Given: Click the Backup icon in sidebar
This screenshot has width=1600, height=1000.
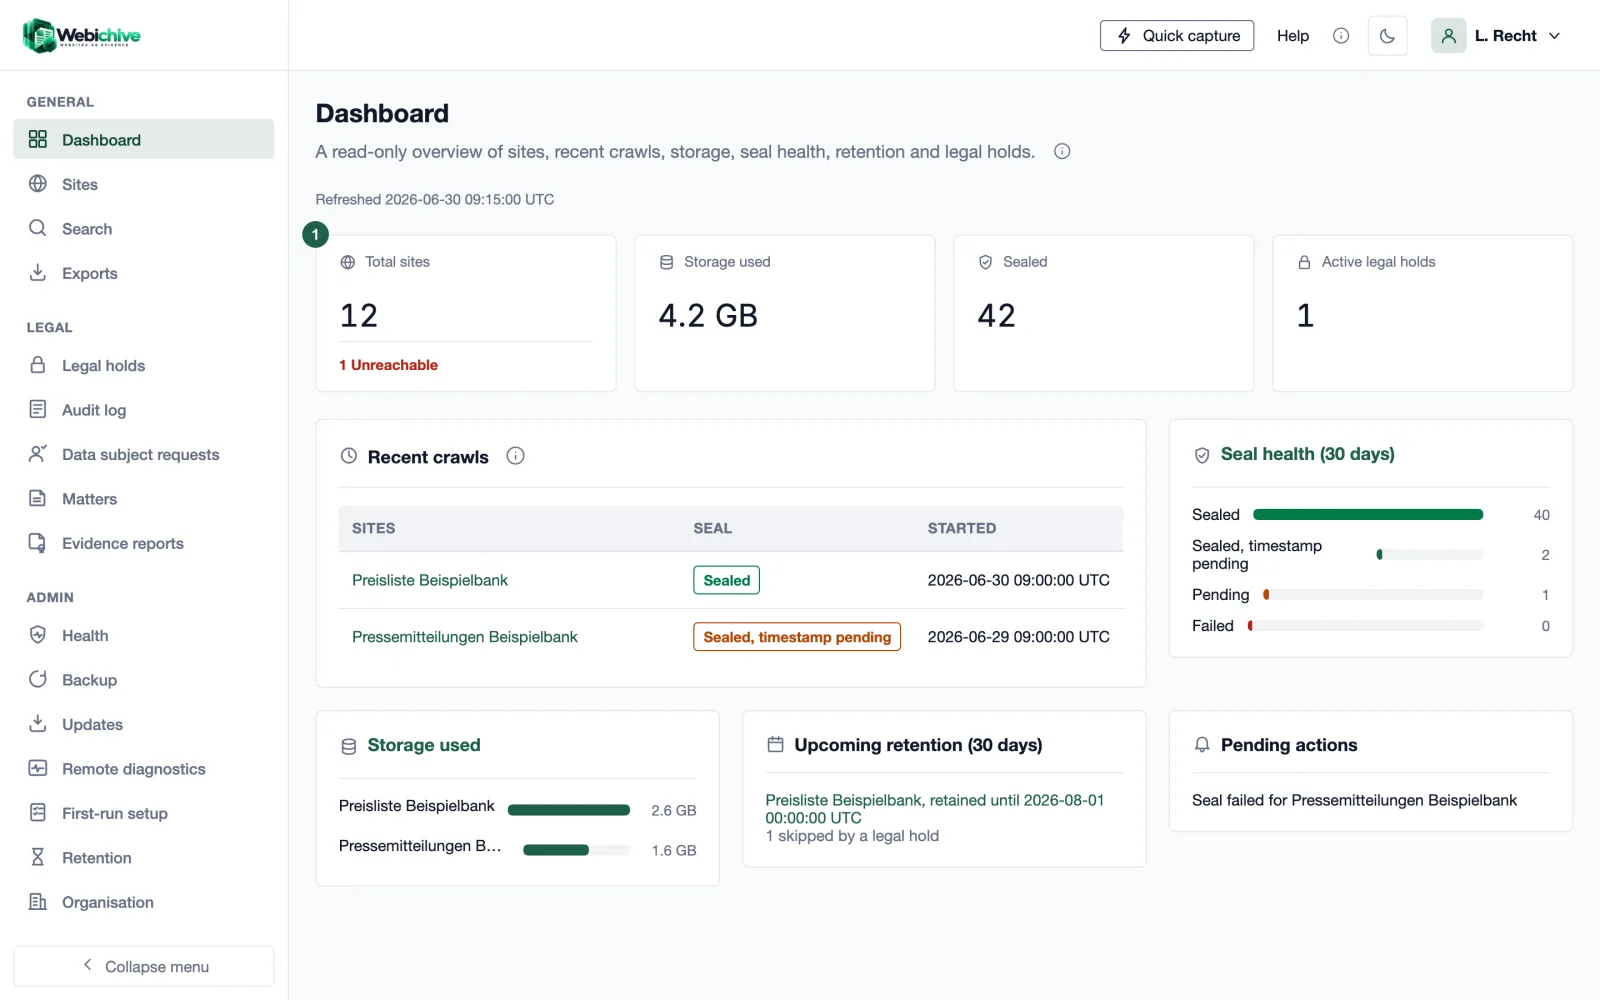Looking at the screenshot, I should coord(38,679).
